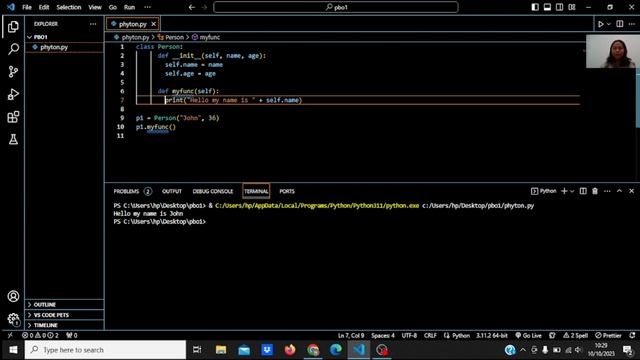
Task: Show more menu items ellipsis
Action: click(x=147, y=7)
